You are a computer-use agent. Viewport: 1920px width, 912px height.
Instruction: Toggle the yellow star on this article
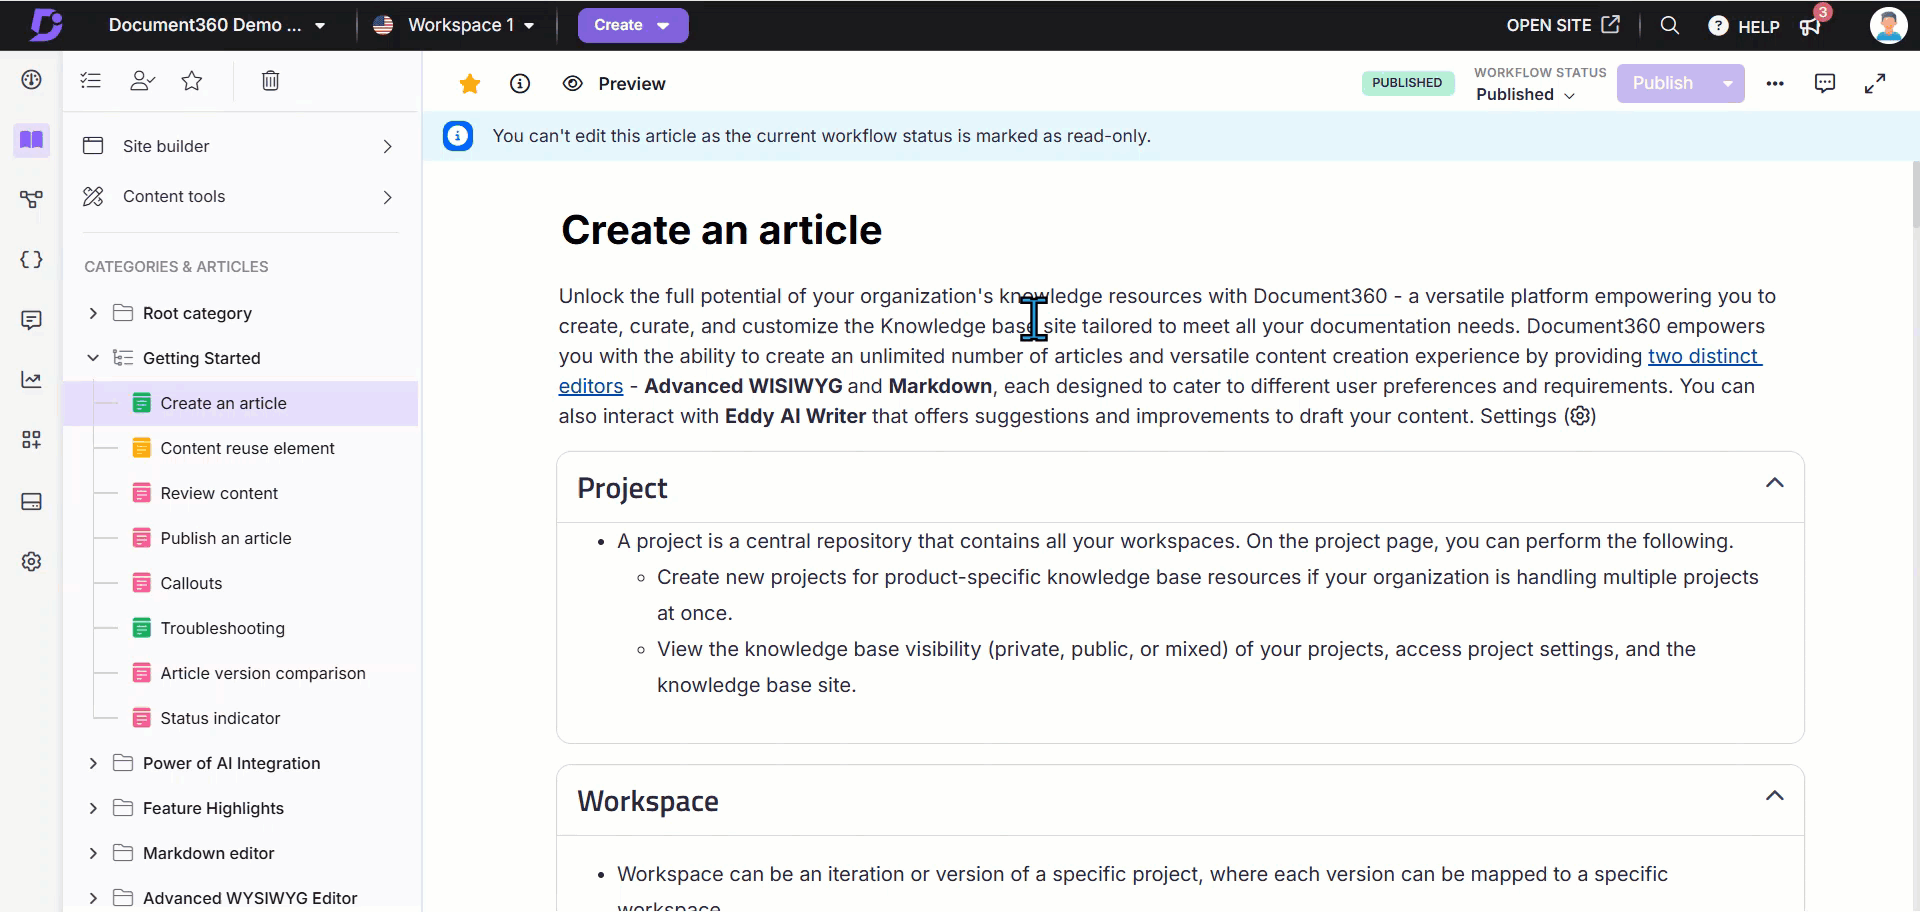coord(469,84)
